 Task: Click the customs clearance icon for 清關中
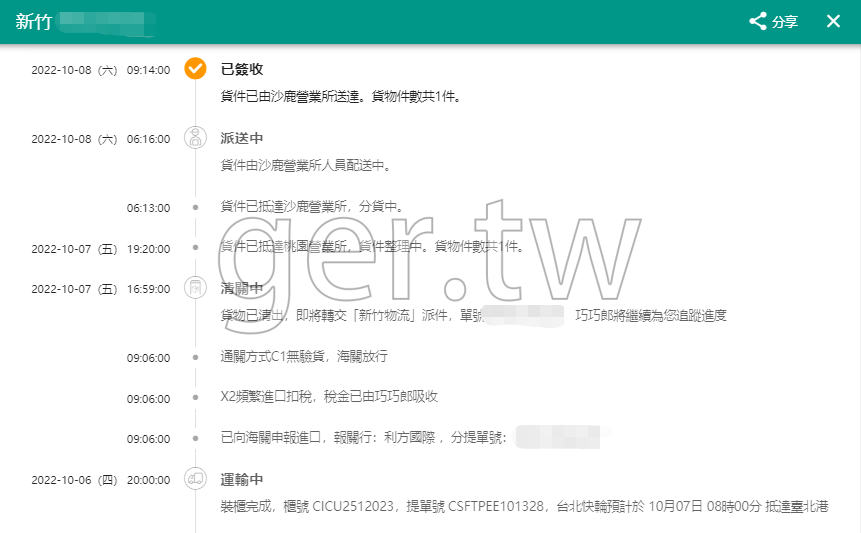(195, 287)
